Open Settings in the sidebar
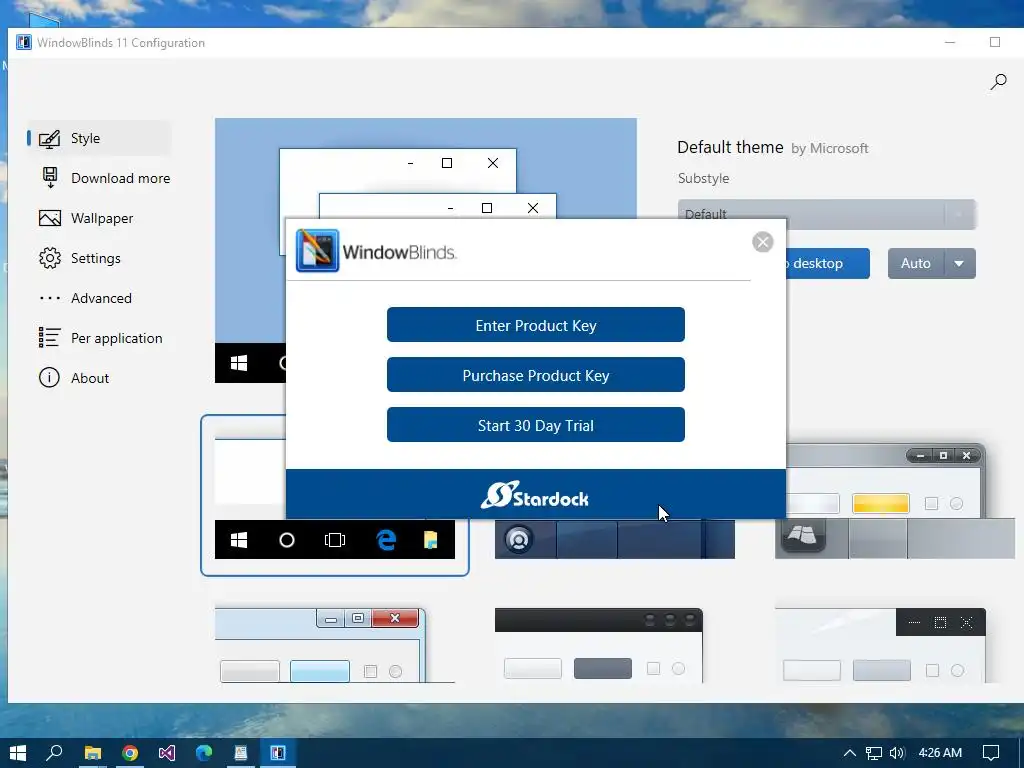1024x768 pixels. (99, 258)
